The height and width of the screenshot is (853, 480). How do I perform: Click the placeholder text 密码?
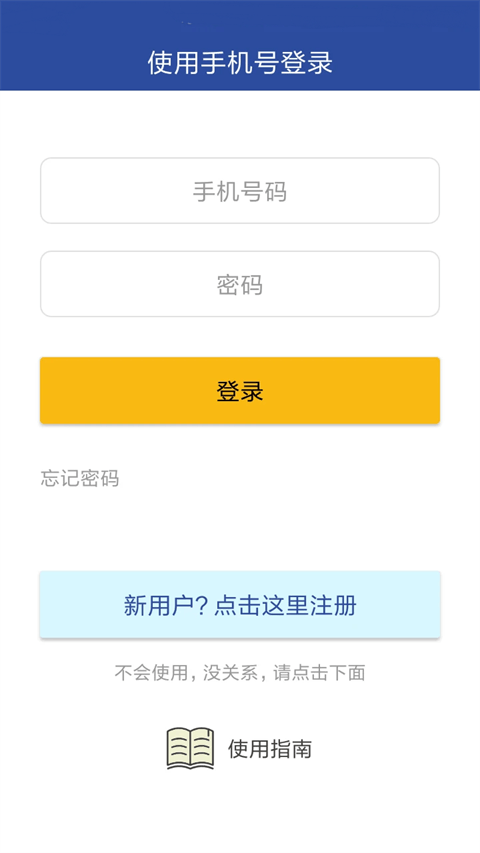[x=240, y=285]
